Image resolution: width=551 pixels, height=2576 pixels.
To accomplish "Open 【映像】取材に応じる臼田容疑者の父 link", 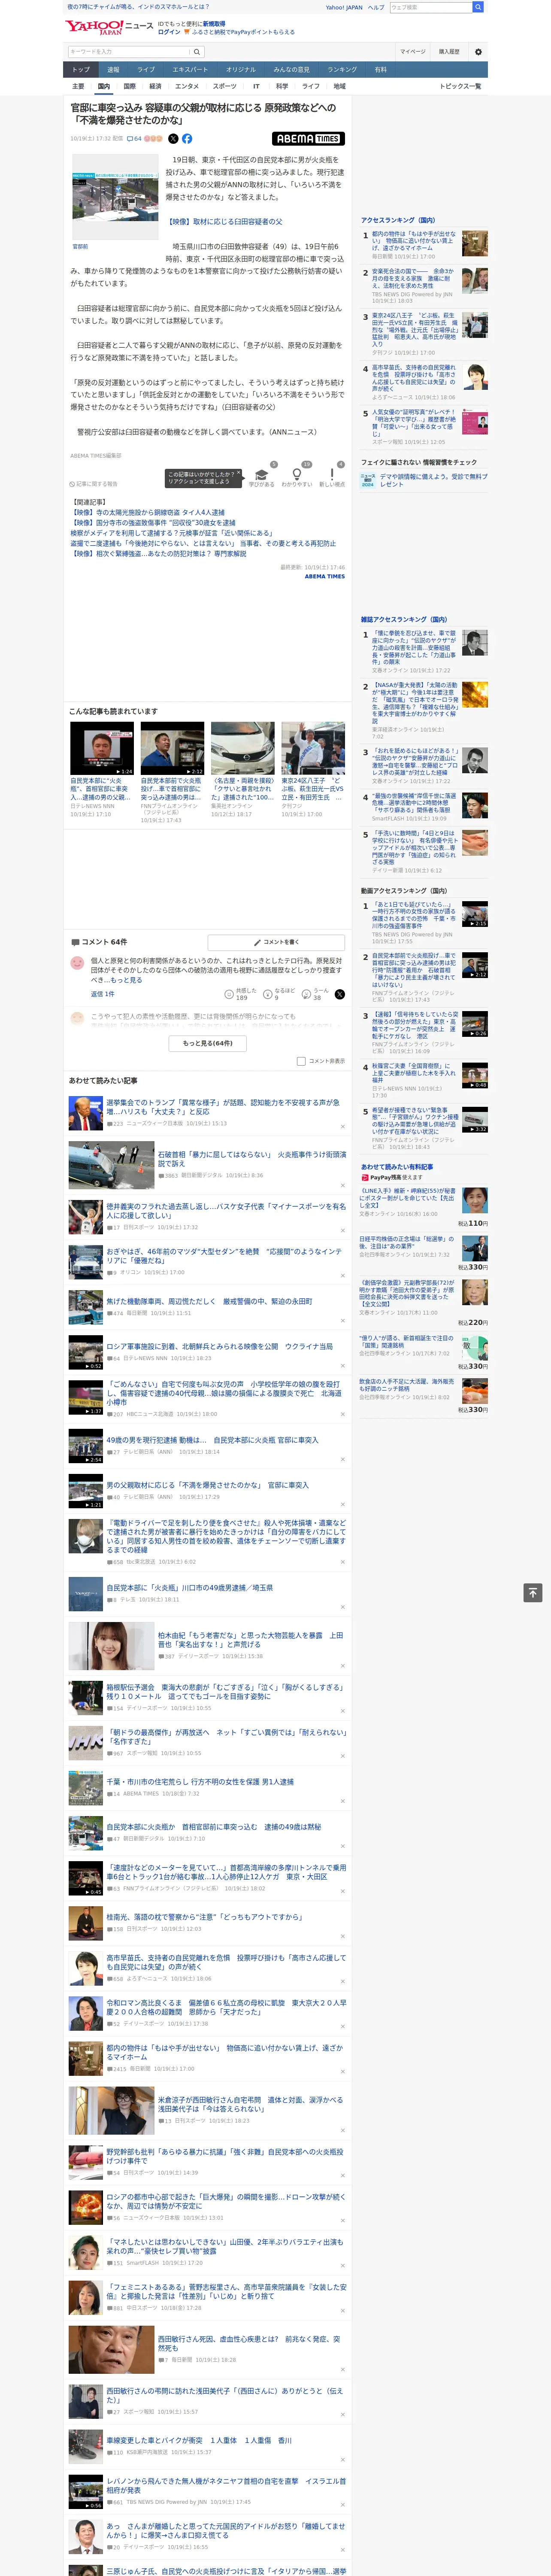I will (x=224, y=222).
